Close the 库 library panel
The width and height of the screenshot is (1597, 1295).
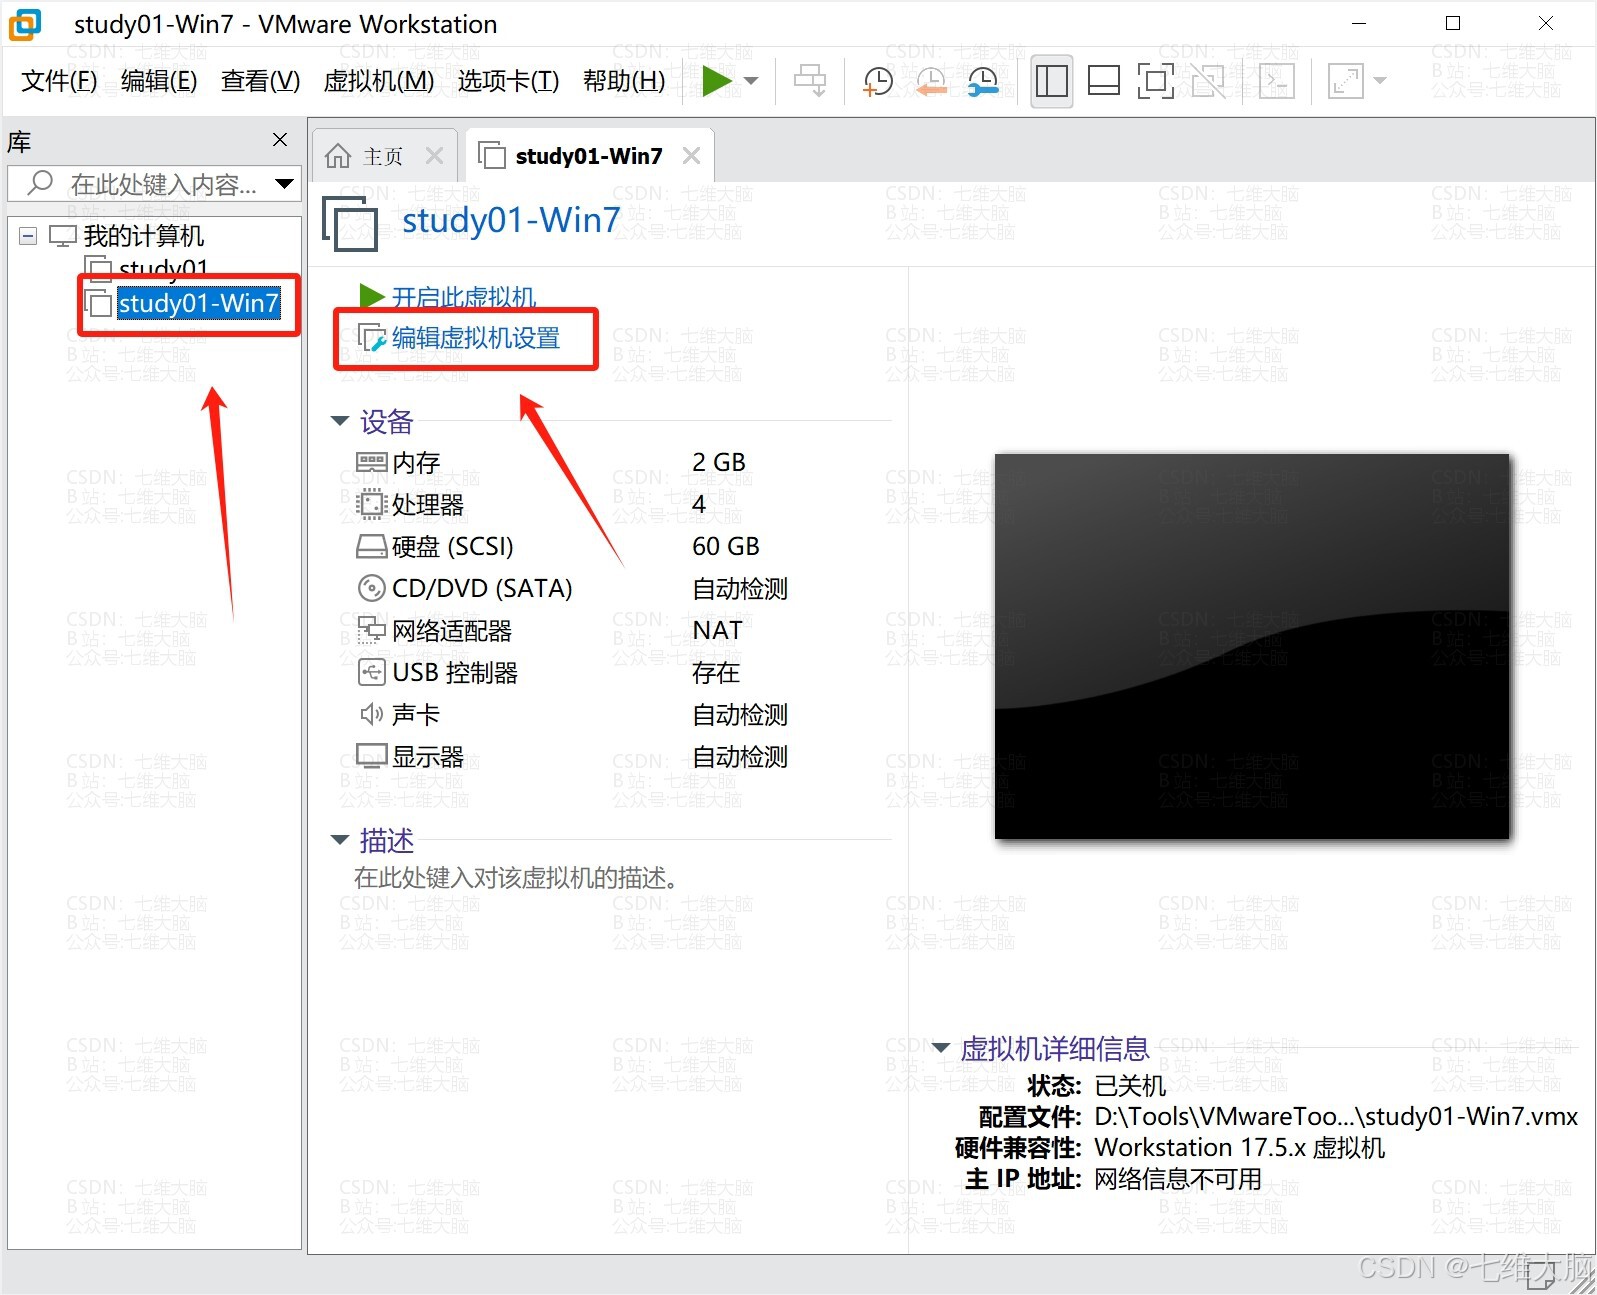point(280,140)
